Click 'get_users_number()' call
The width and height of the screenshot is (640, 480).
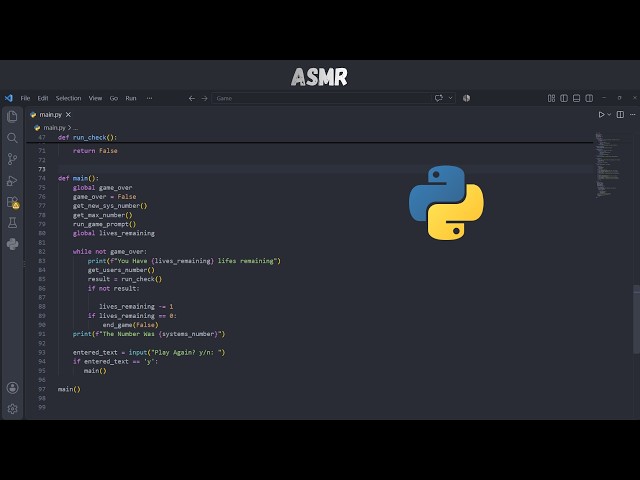[x=121, y=270]
